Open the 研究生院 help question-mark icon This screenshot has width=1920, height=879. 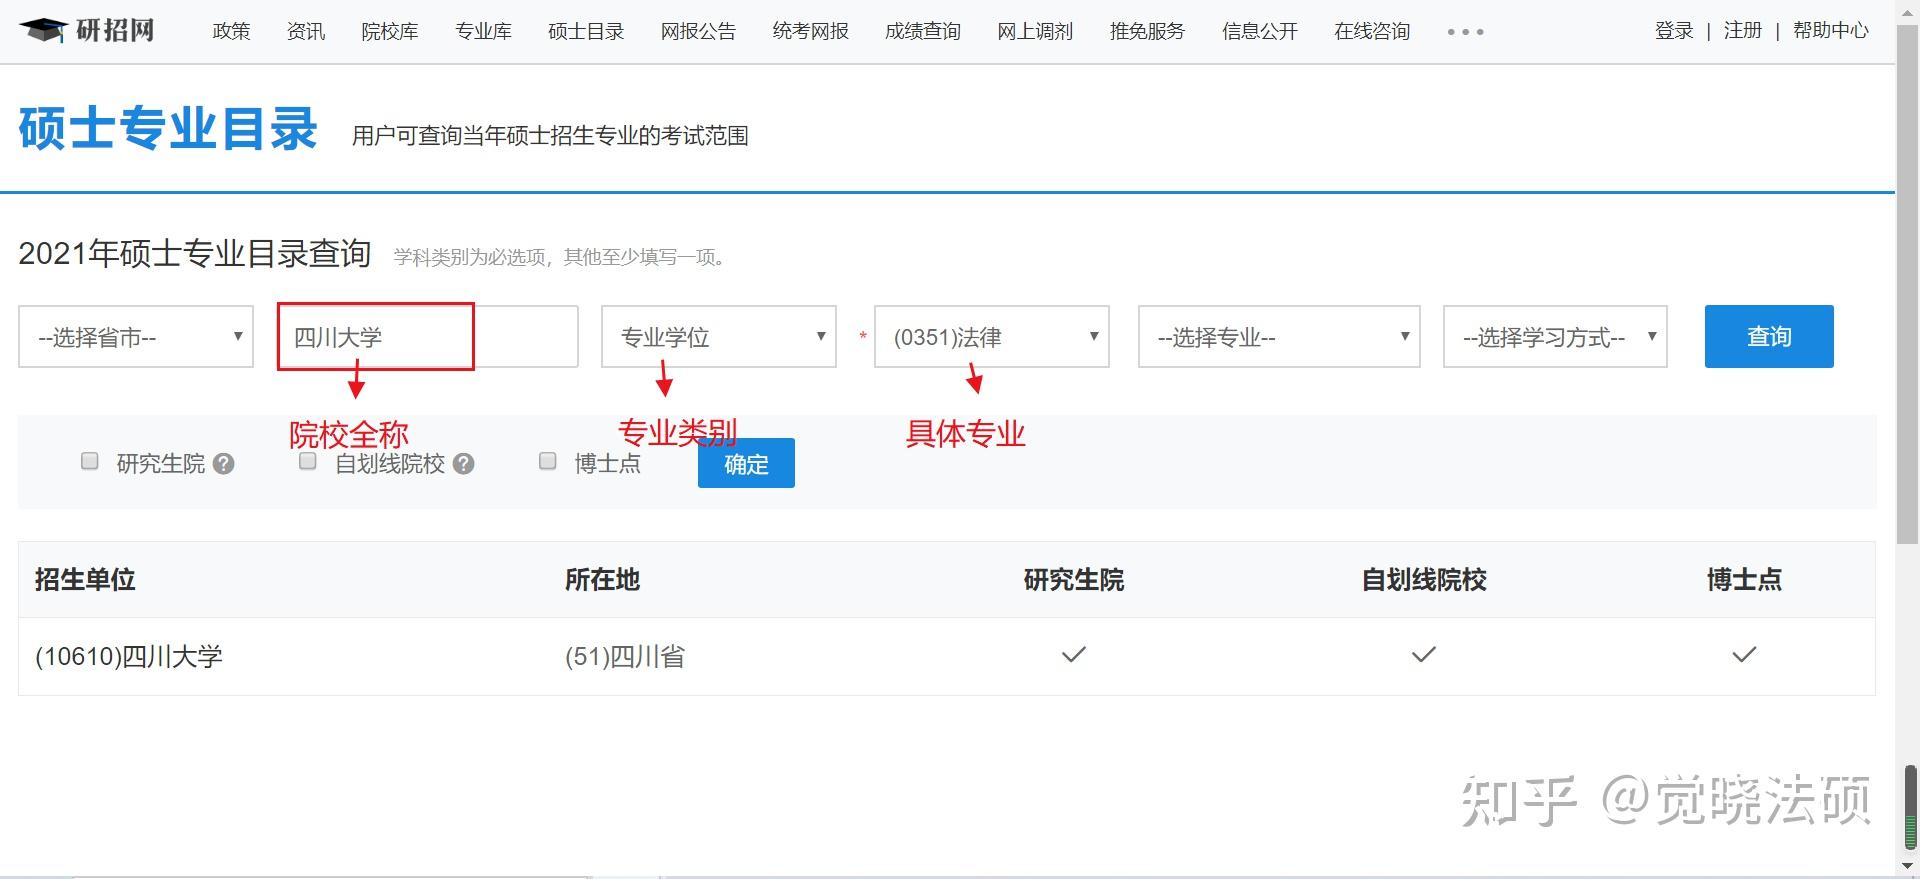[224, 464]
